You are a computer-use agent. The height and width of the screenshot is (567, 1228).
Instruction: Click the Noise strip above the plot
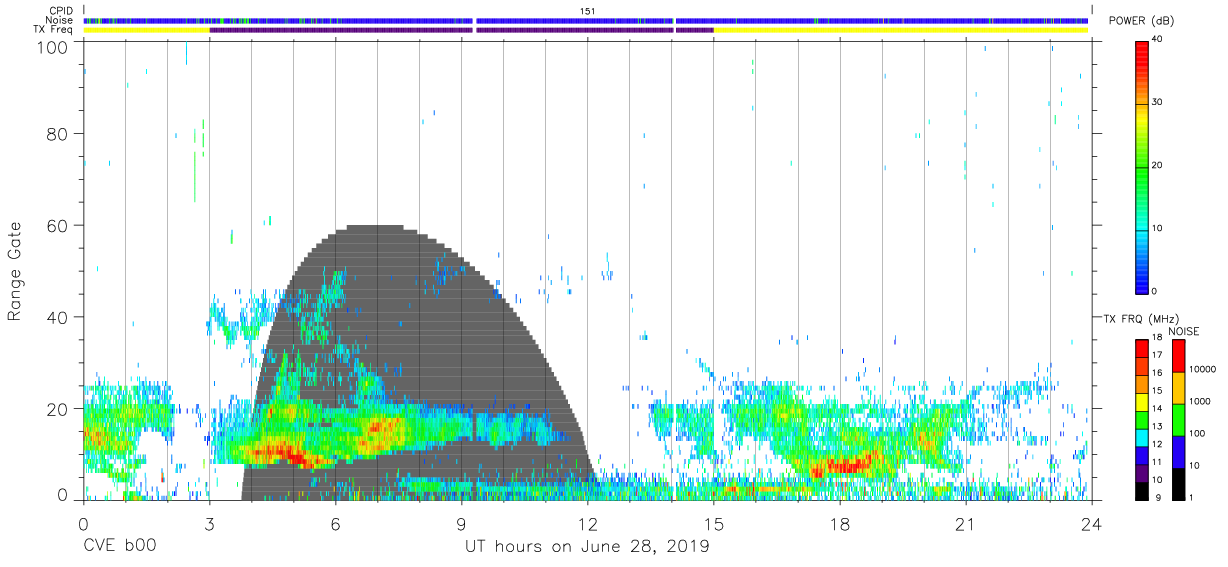pyautogui.click(x=587, y=20)
